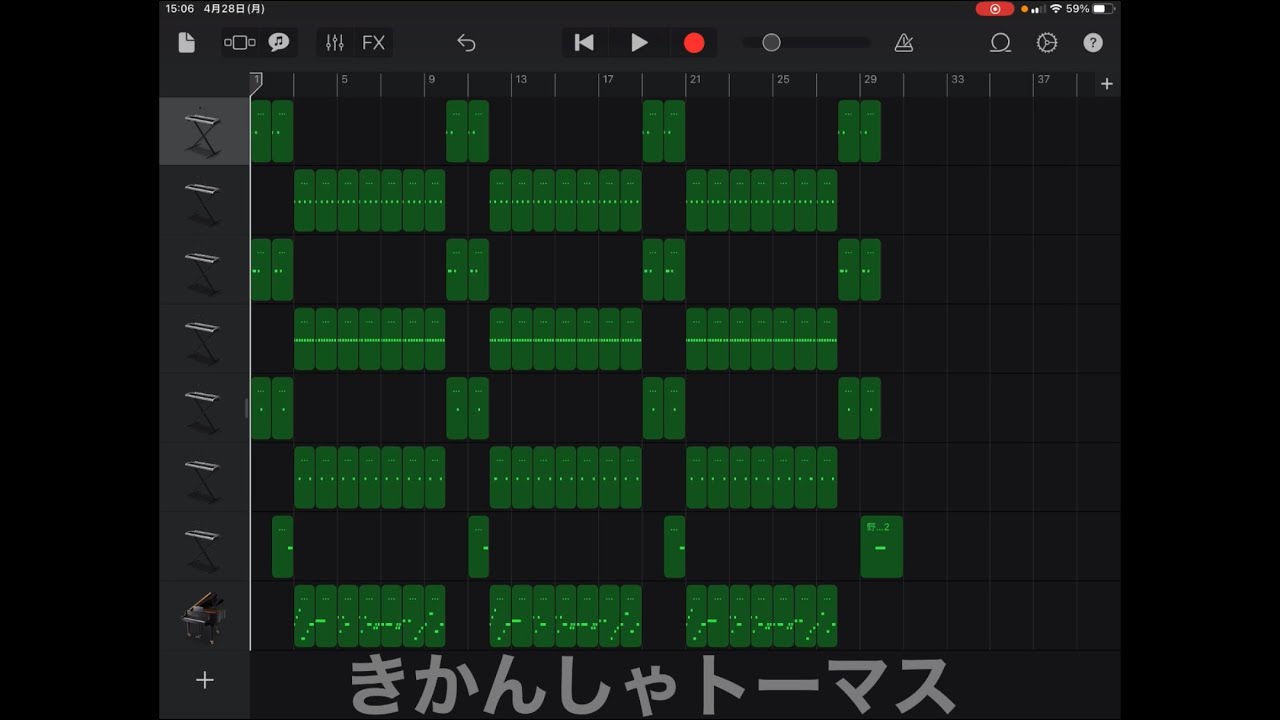Jump to bar 33 on ruler
The image size is (1280, 720).
[x=957, y=79]
